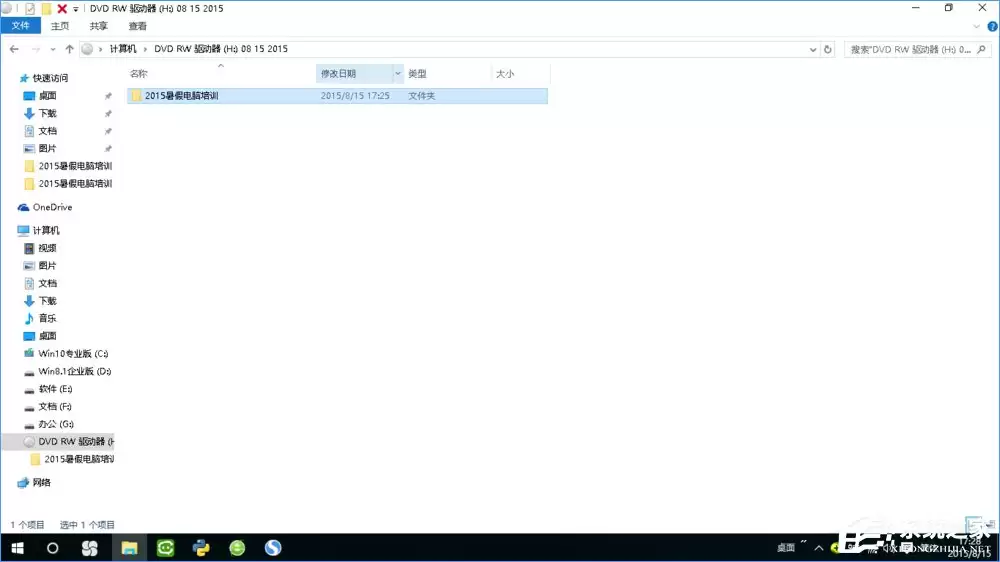
Task: Open the 文件 ribbon tab
Action: 20,26
